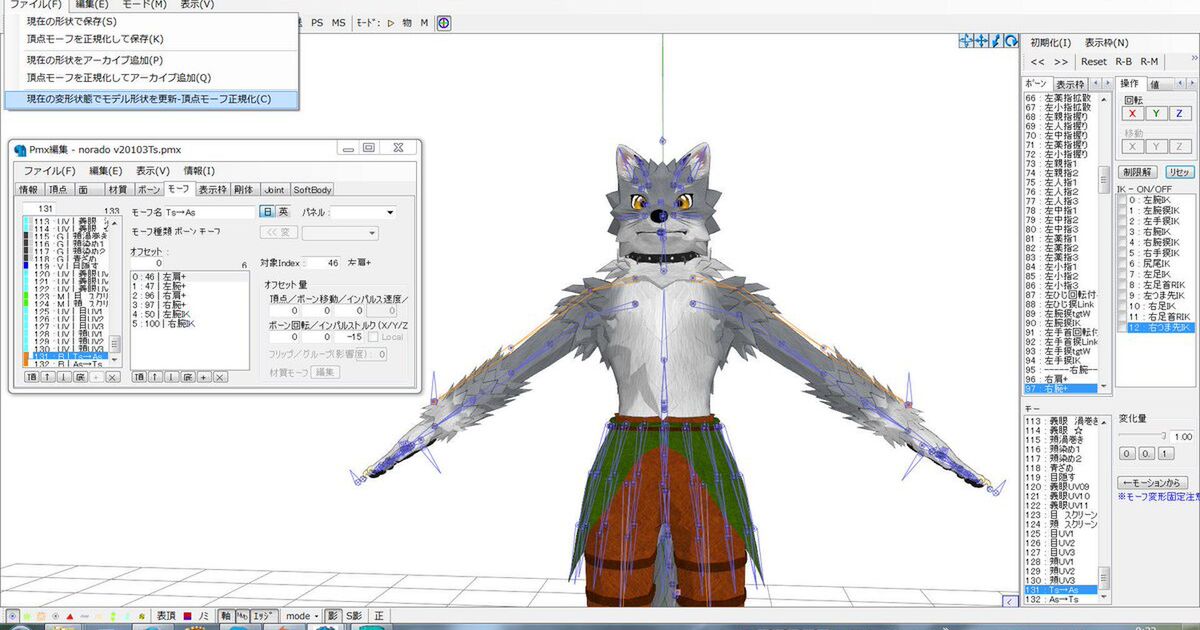1200x630 pixels.
Task: Select offset row 4 : 50 | 左腕IK
Action: pos(190,314)
